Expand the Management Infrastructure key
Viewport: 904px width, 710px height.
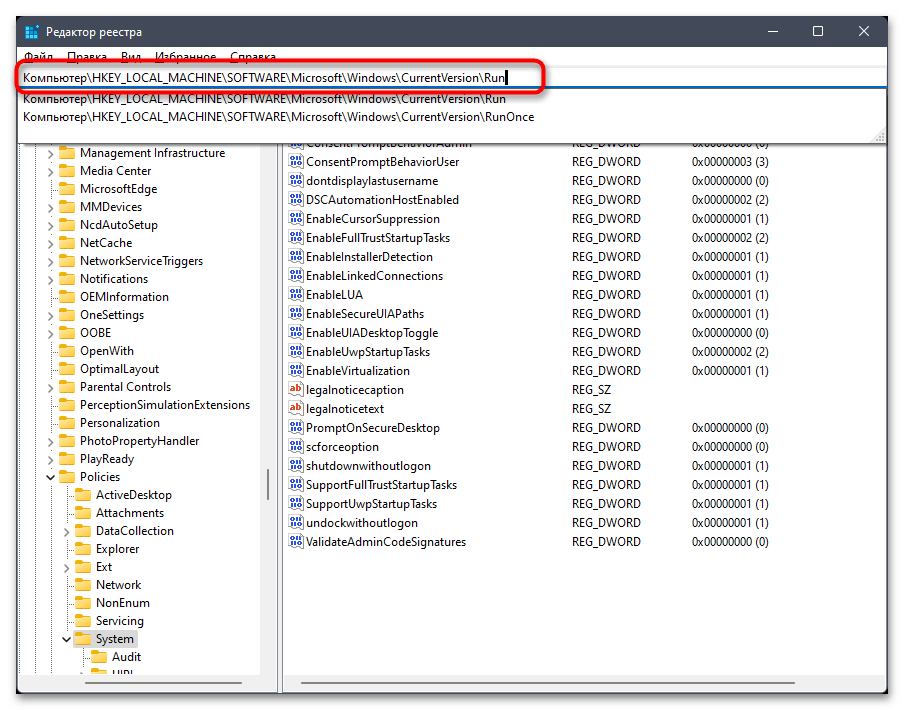point(50,154)
